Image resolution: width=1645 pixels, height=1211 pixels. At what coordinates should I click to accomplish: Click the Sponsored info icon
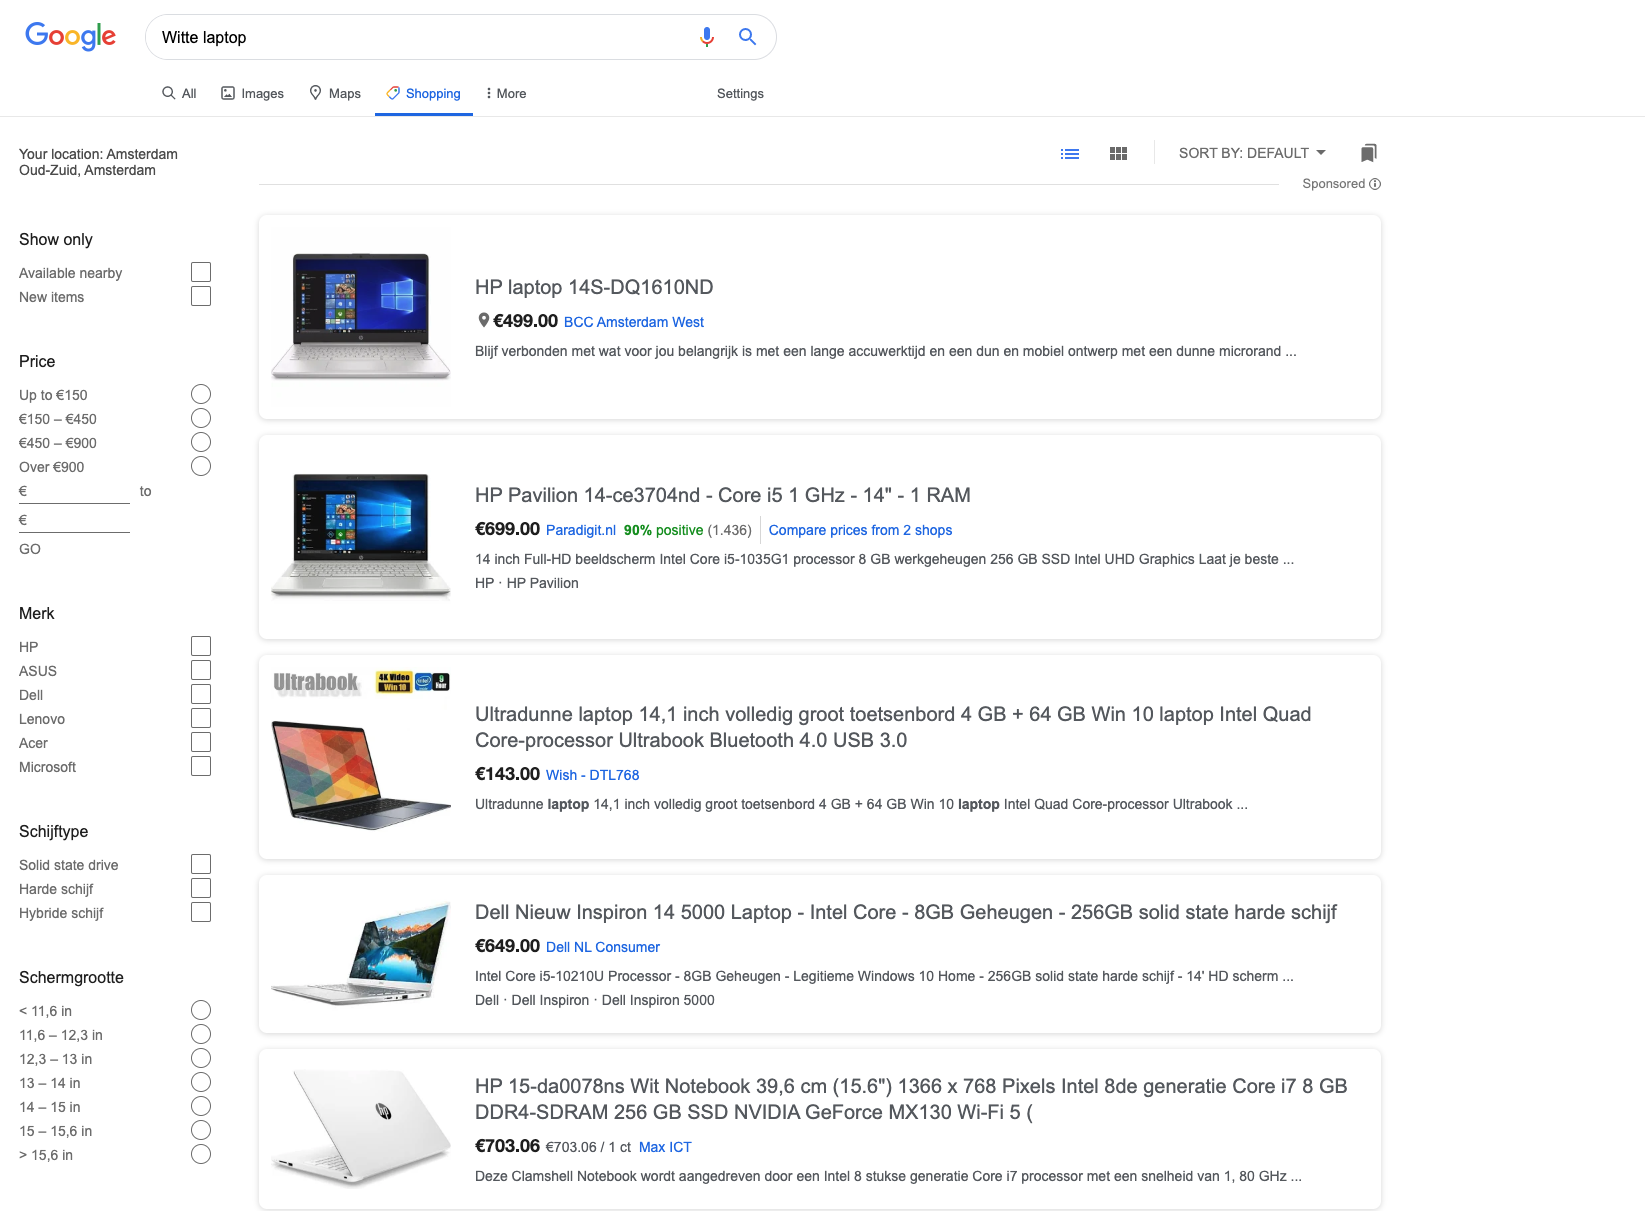1375,183
